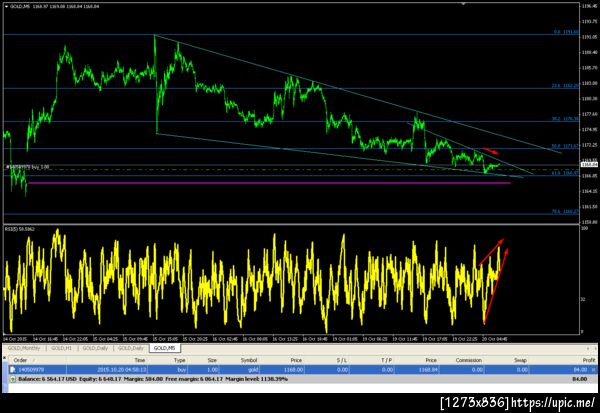Image resolution: width=600 pixels, height=413 pixels.
Task: Click the current price tag on the price axis
Action: (590, 164)
